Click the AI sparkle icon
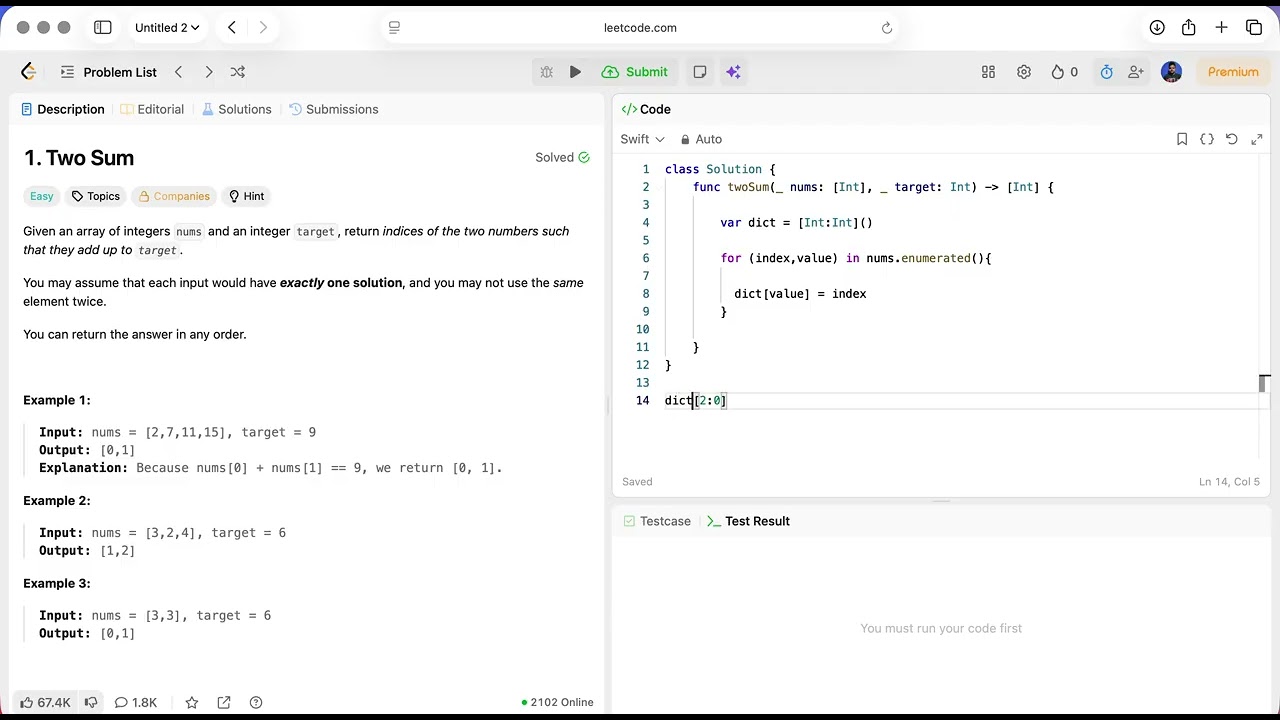The image size is (1280, 720). pyautogui.click(x=733, y=72)
